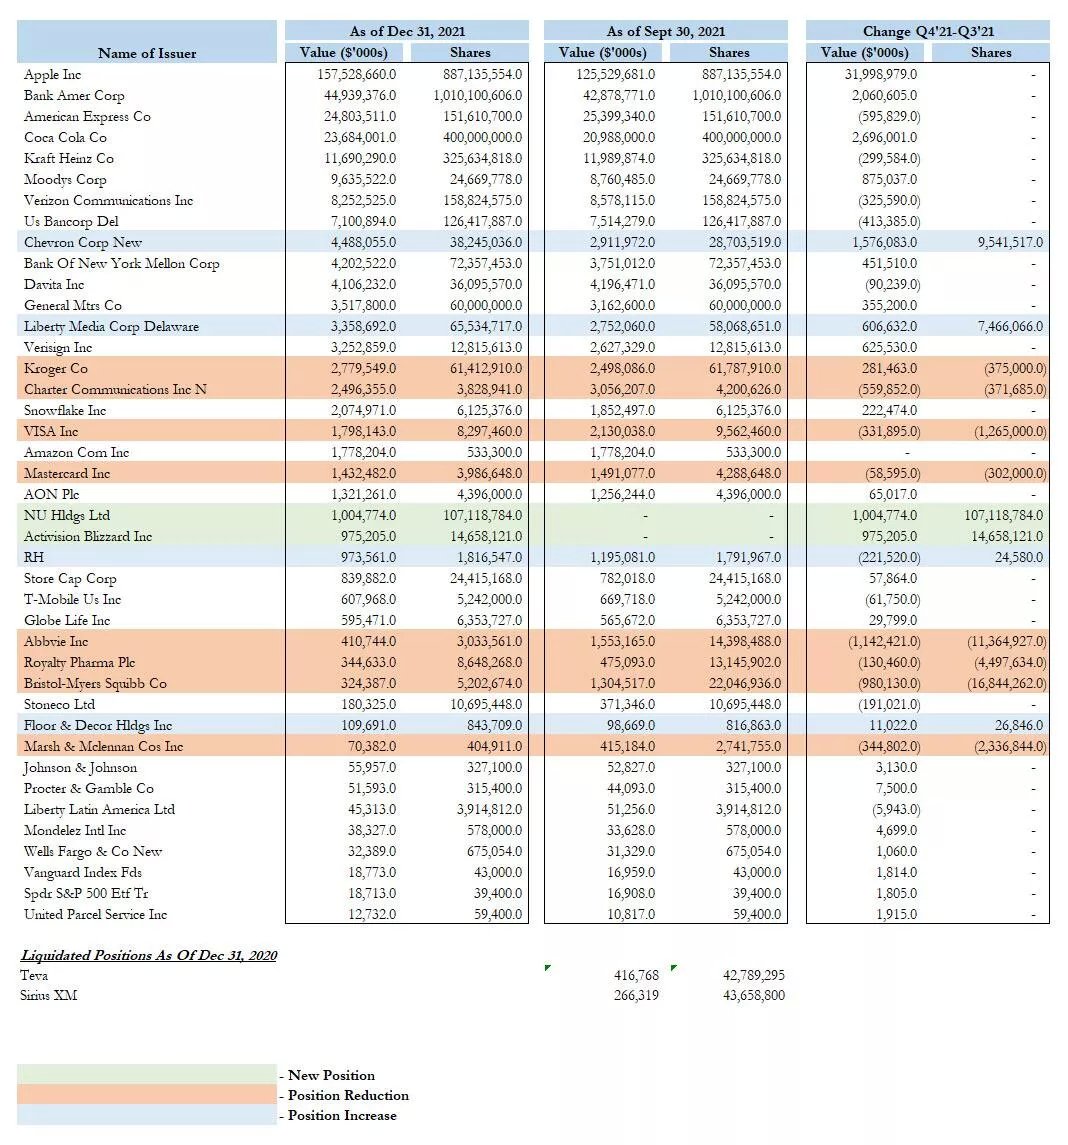1068x1145 pixels.
Task: Click the Change Q4'21-Q3'21 header
Action: [928, 31]
